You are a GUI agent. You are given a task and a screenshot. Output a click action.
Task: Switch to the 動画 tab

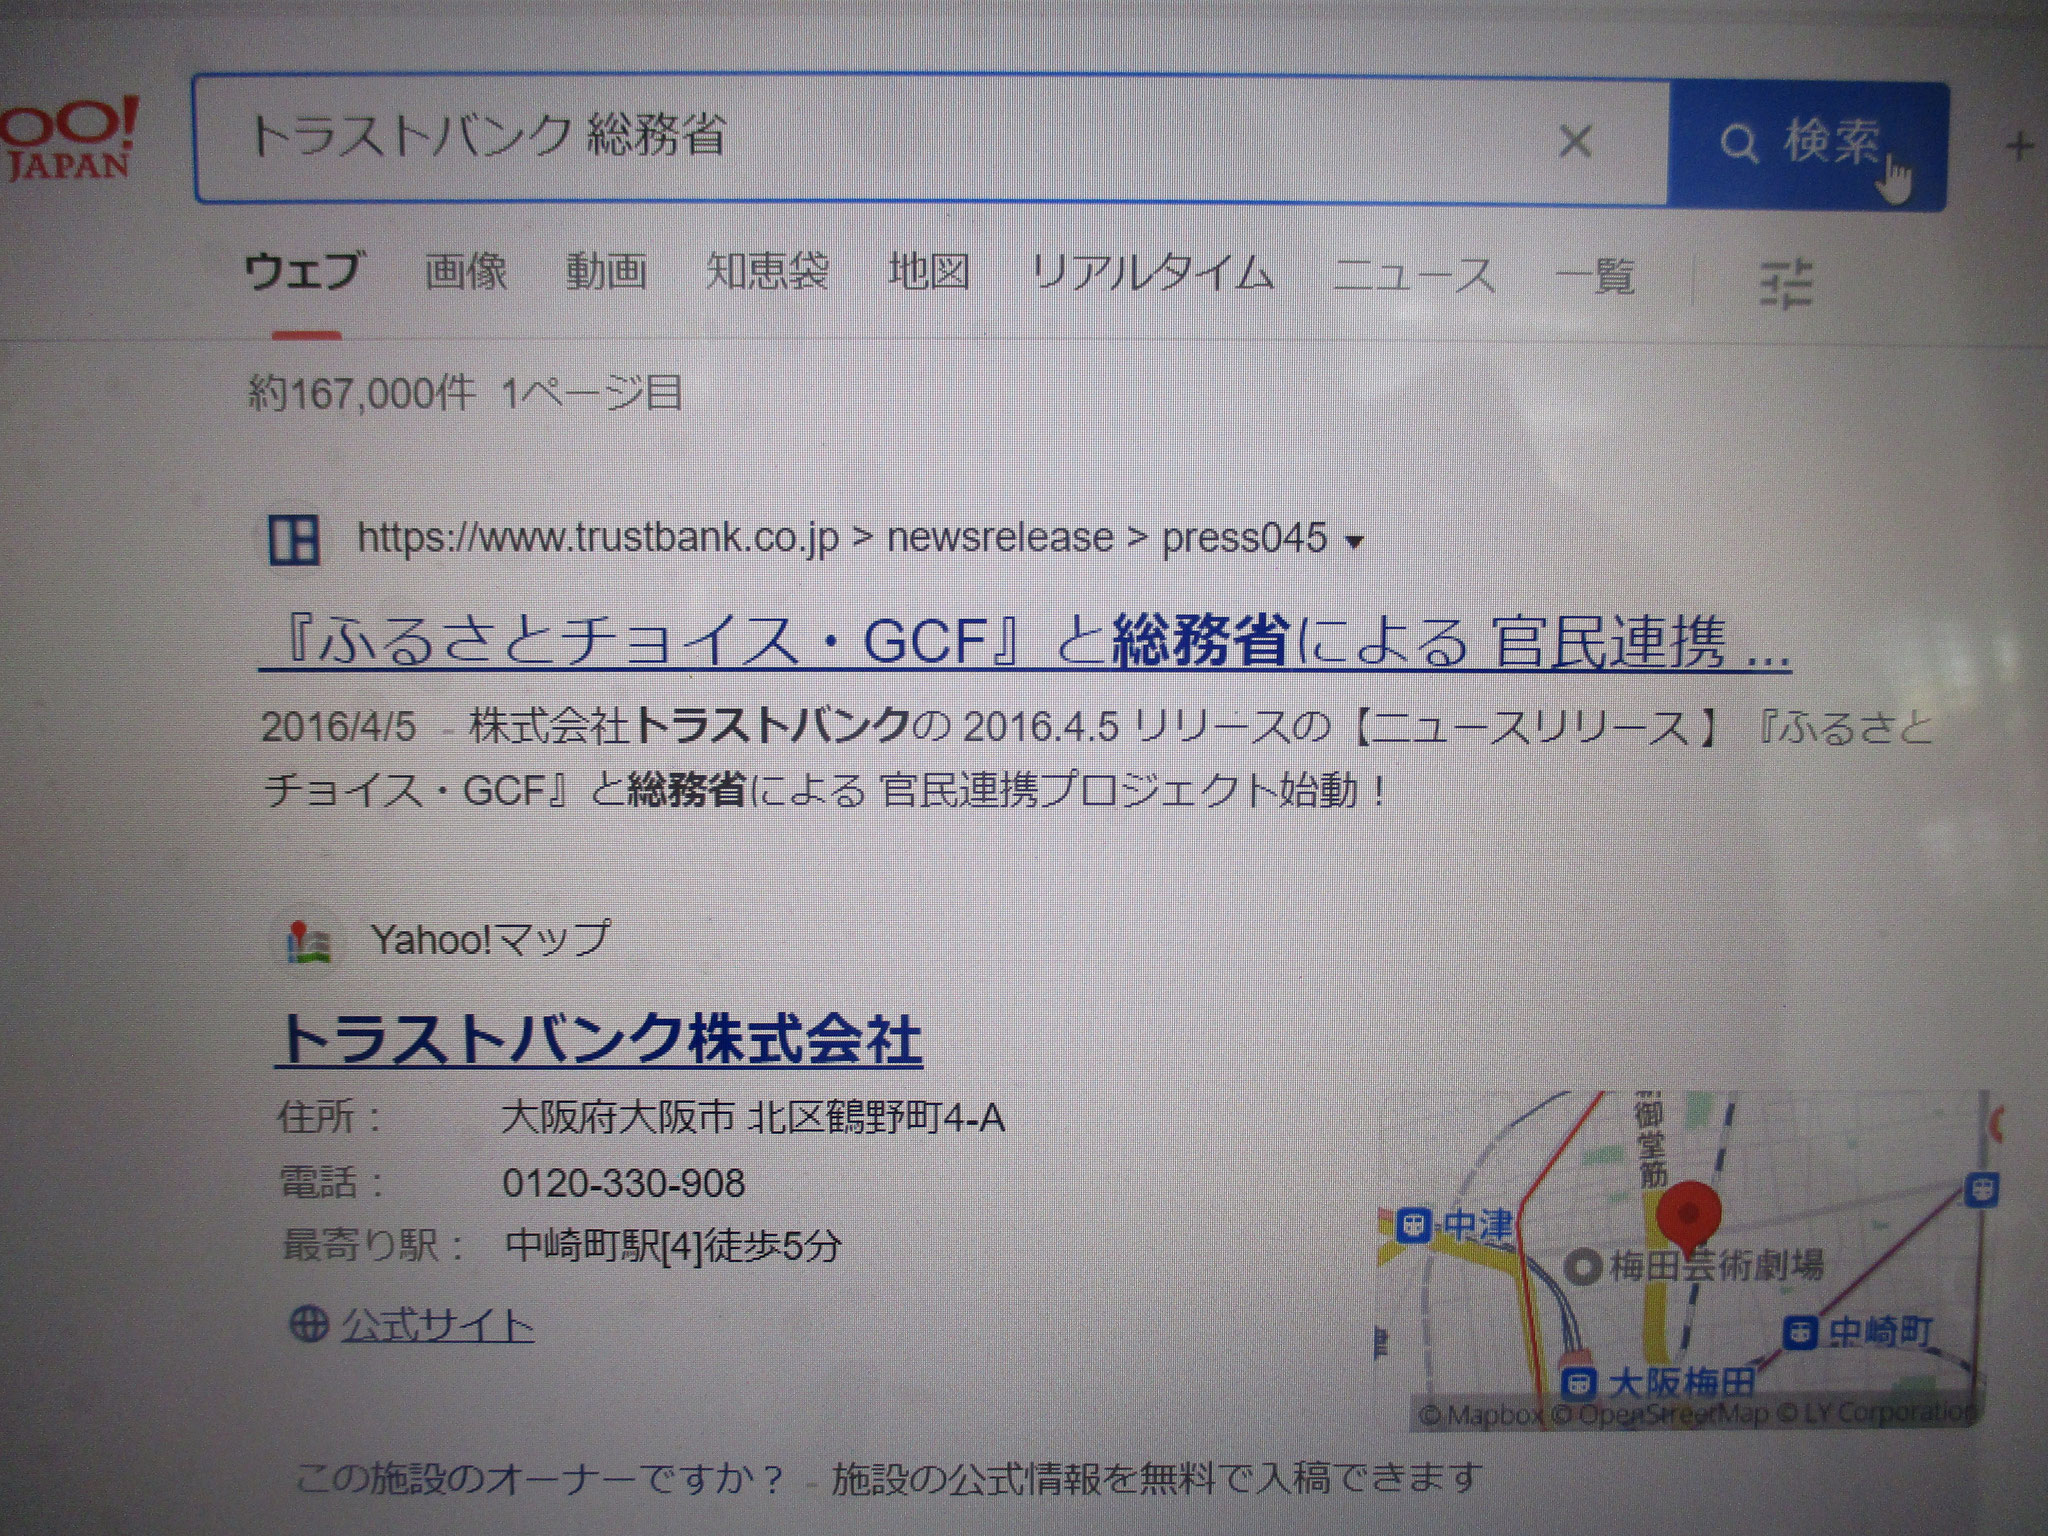coord(605,272)
